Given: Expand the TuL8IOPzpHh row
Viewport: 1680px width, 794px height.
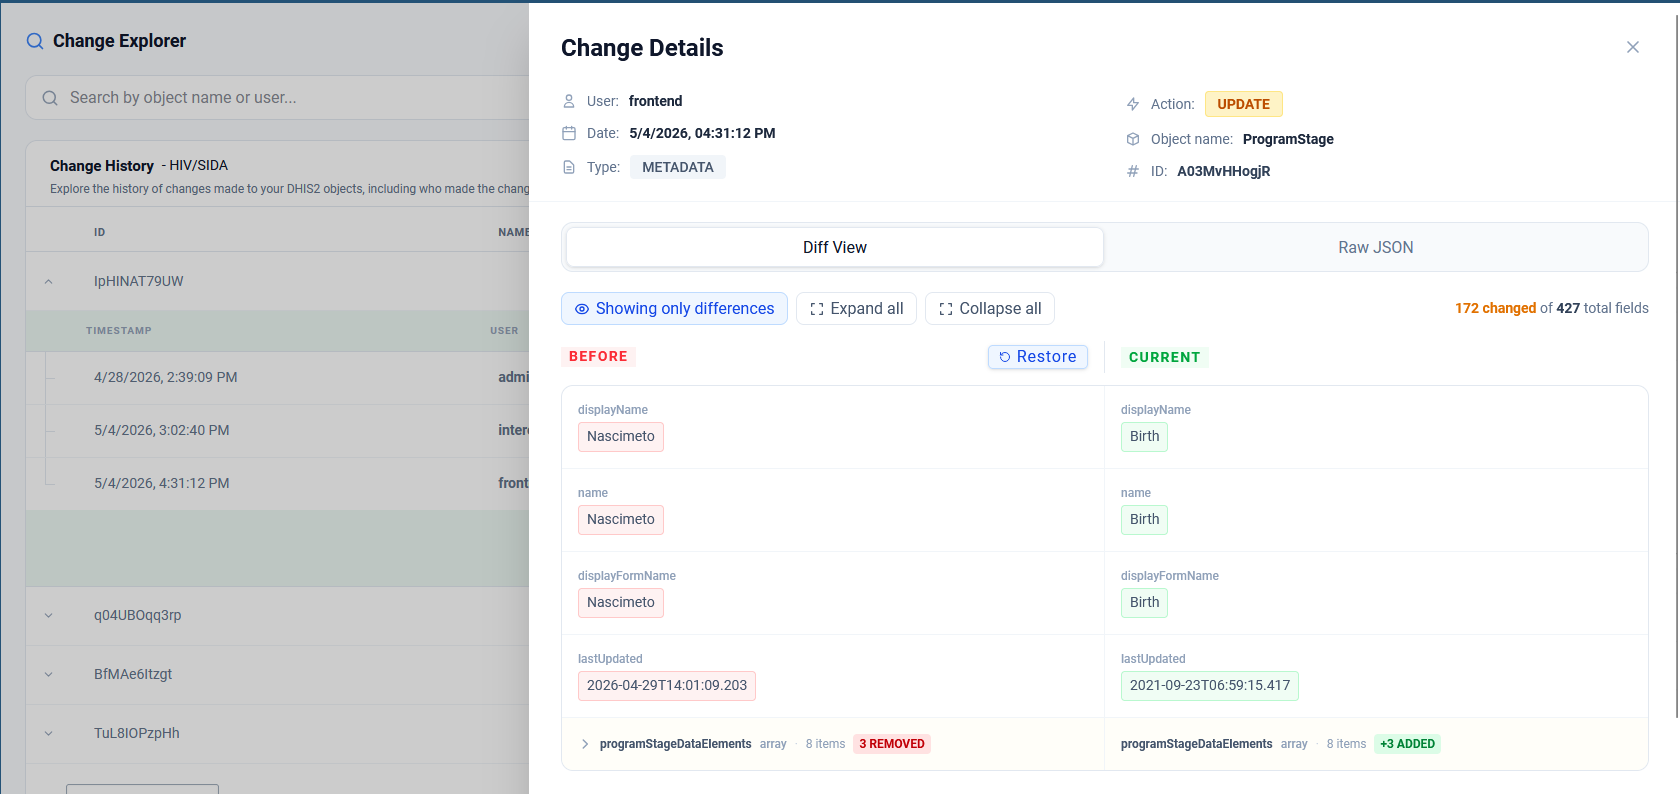Looking at the screenshot, I should (48, 733).
